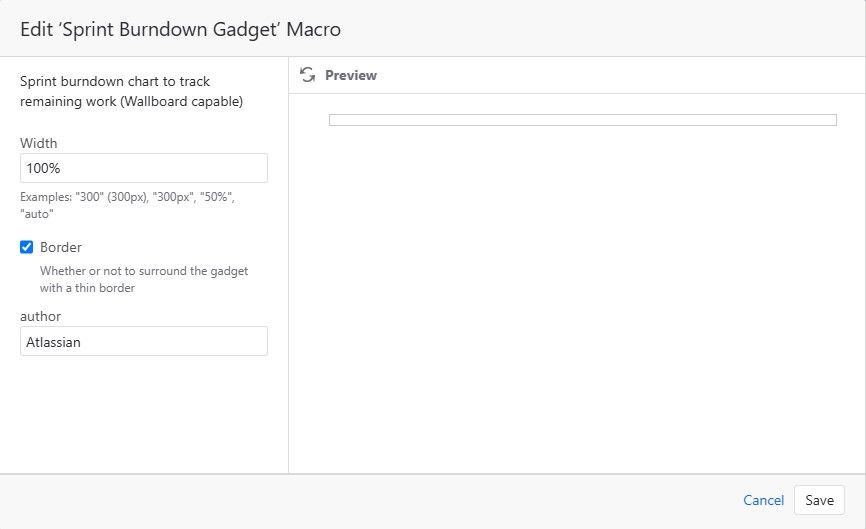This screenshot has height=529, width=866.
Task: Click the dialog footer bar left of Cancel
Action: pos(370,500)
